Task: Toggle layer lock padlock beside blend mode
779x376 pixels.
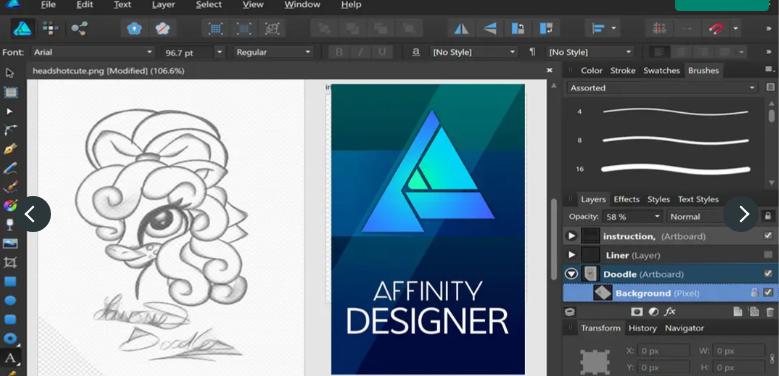Action: coord(768,217)
